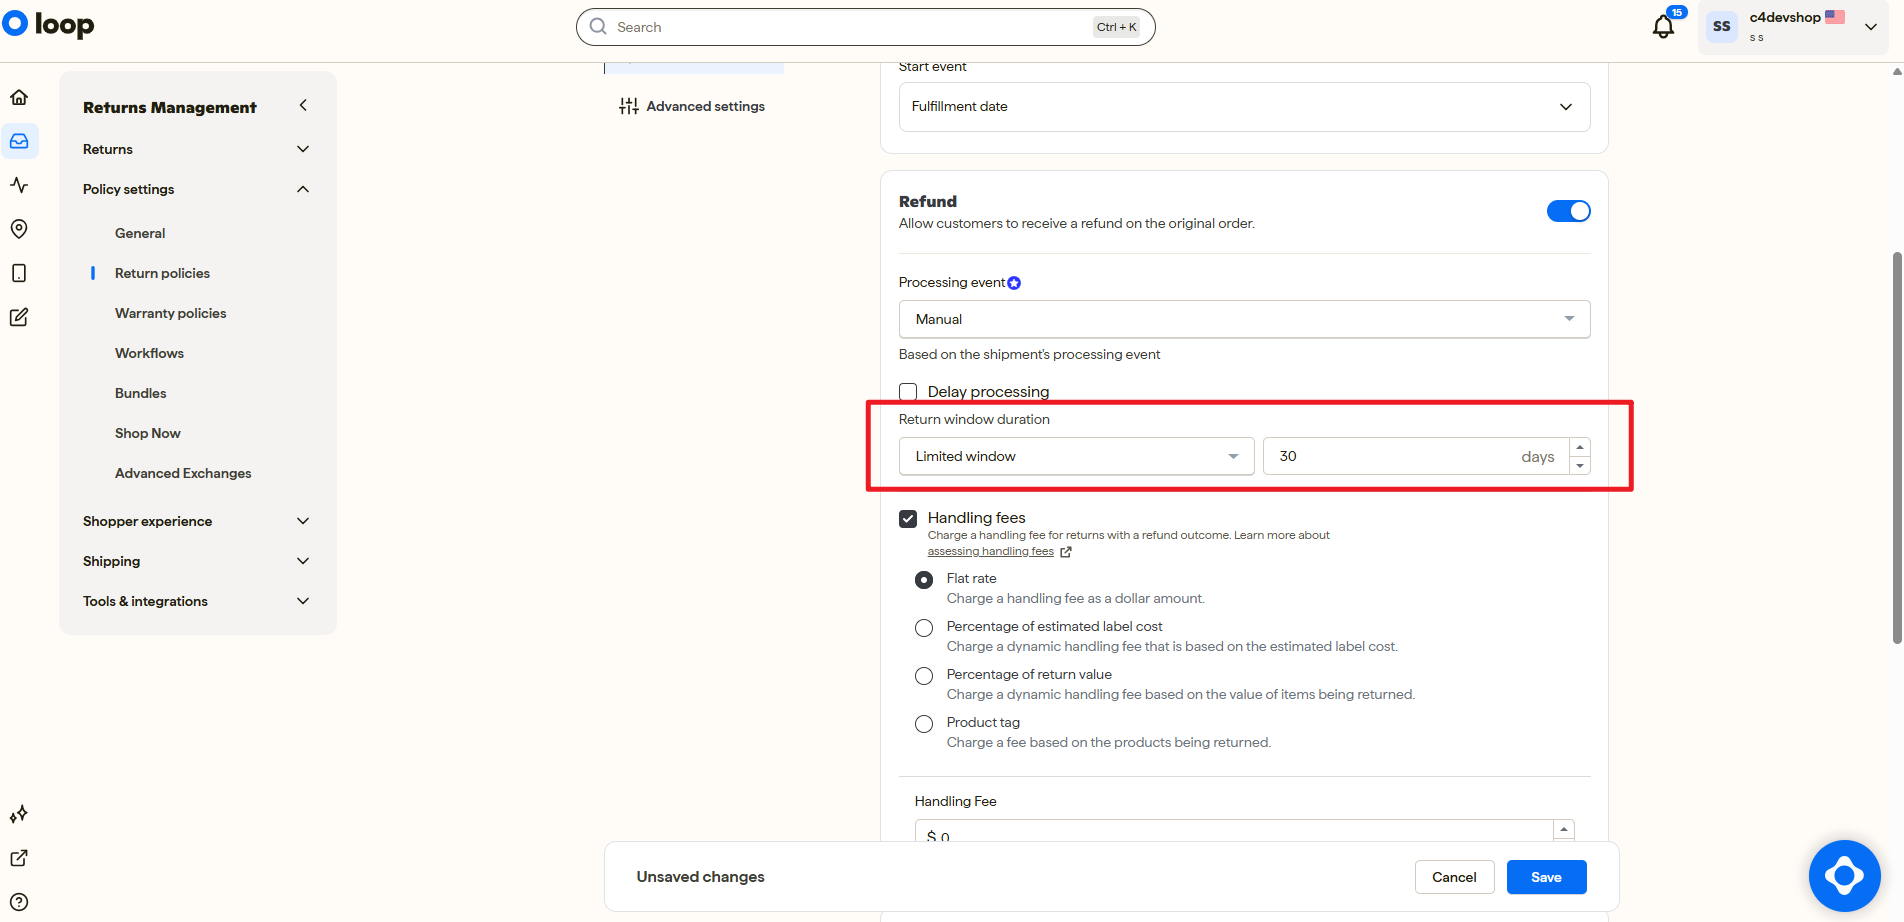Open the Loop chat widget
This screenshot has width=1904, height=922.
(1844, 876)
